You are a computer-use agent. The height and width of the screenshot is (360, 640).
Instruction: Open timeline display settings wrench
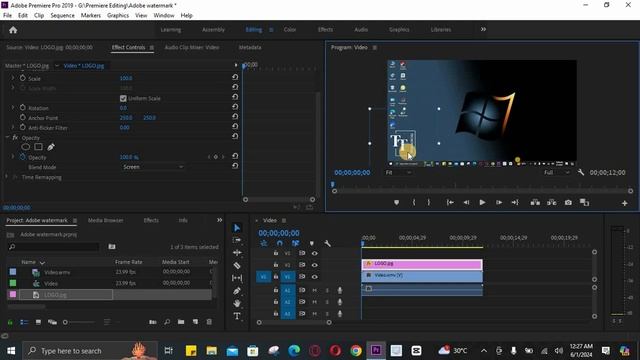pos(327,244)
